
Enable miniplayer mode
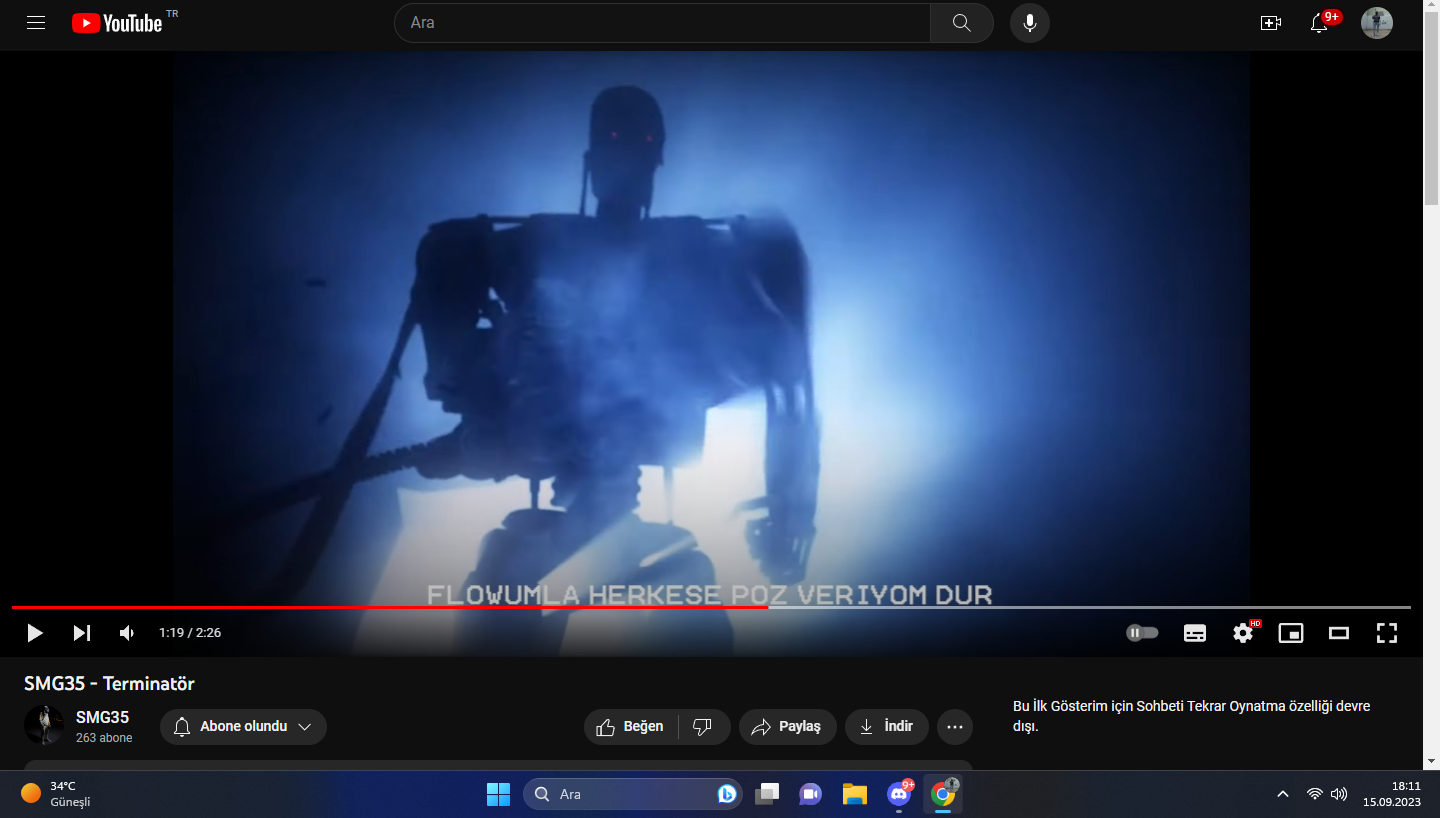click(x=1291, y=633)
